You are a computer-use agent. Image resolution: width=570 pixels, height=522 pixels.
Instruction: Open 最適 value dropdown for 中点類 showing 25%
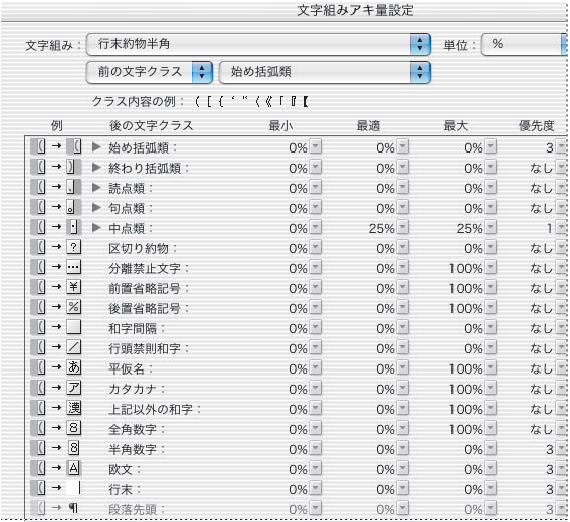coord(403,228)
